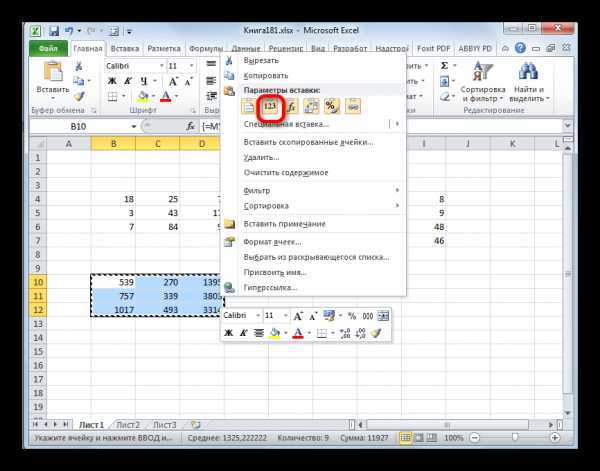
Task: Click center align in mini toolbar
Action: pyautogui.click(x=259, y=333)
